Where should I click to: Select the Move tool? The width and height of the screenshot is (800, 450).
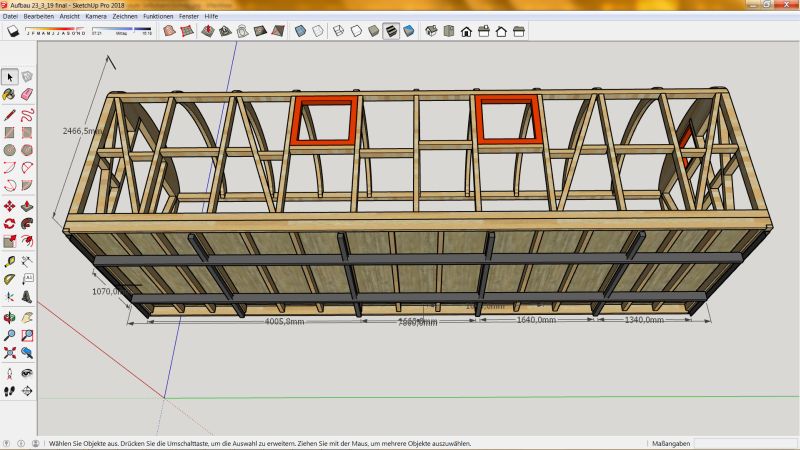[9, 205]
